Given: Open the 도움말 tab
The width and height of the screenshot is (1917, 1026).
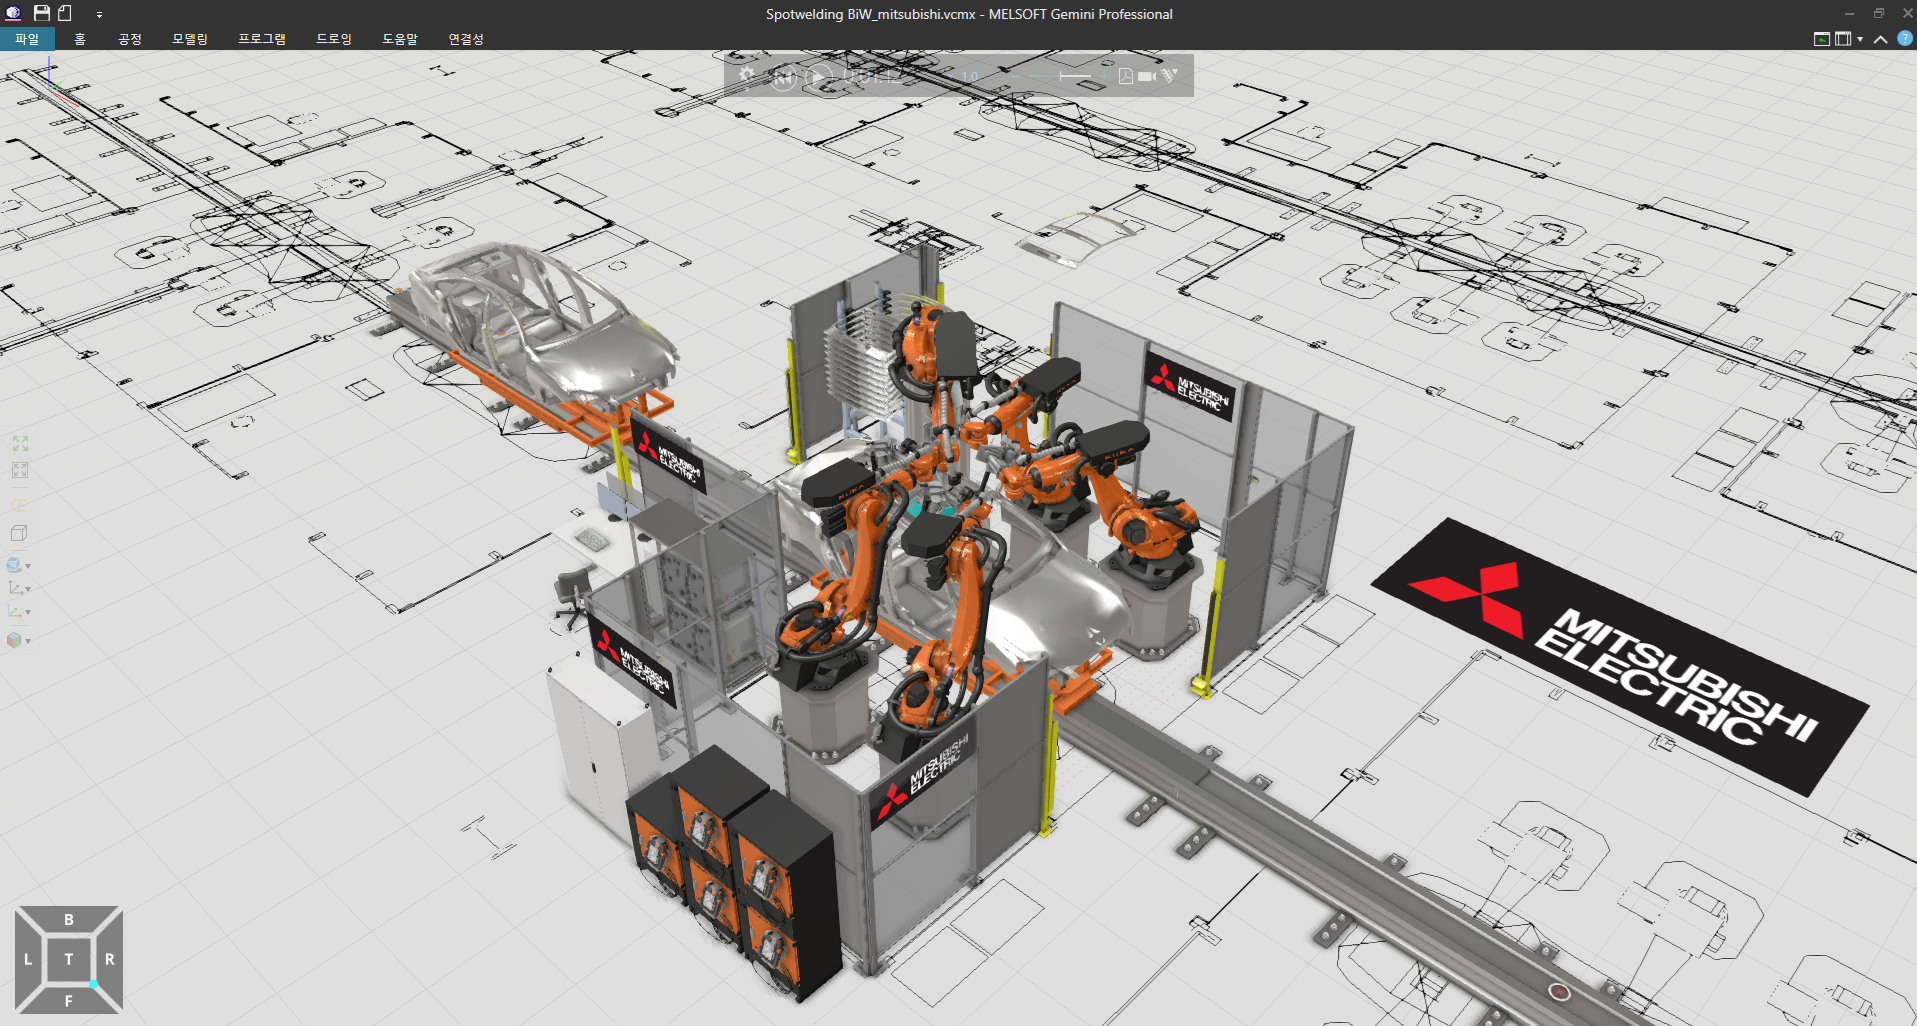Looking at the screenshot, I should [400, 39].
